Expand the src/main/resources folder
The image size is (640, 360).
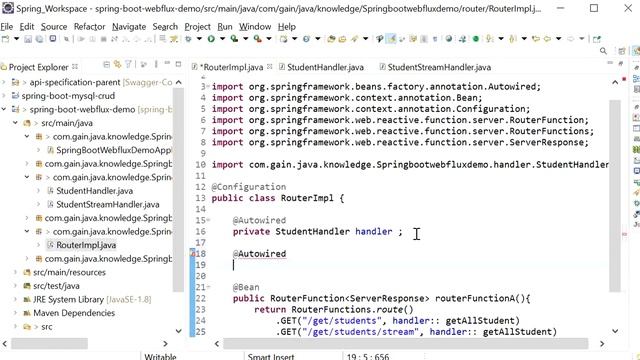(x=15, y=272)
